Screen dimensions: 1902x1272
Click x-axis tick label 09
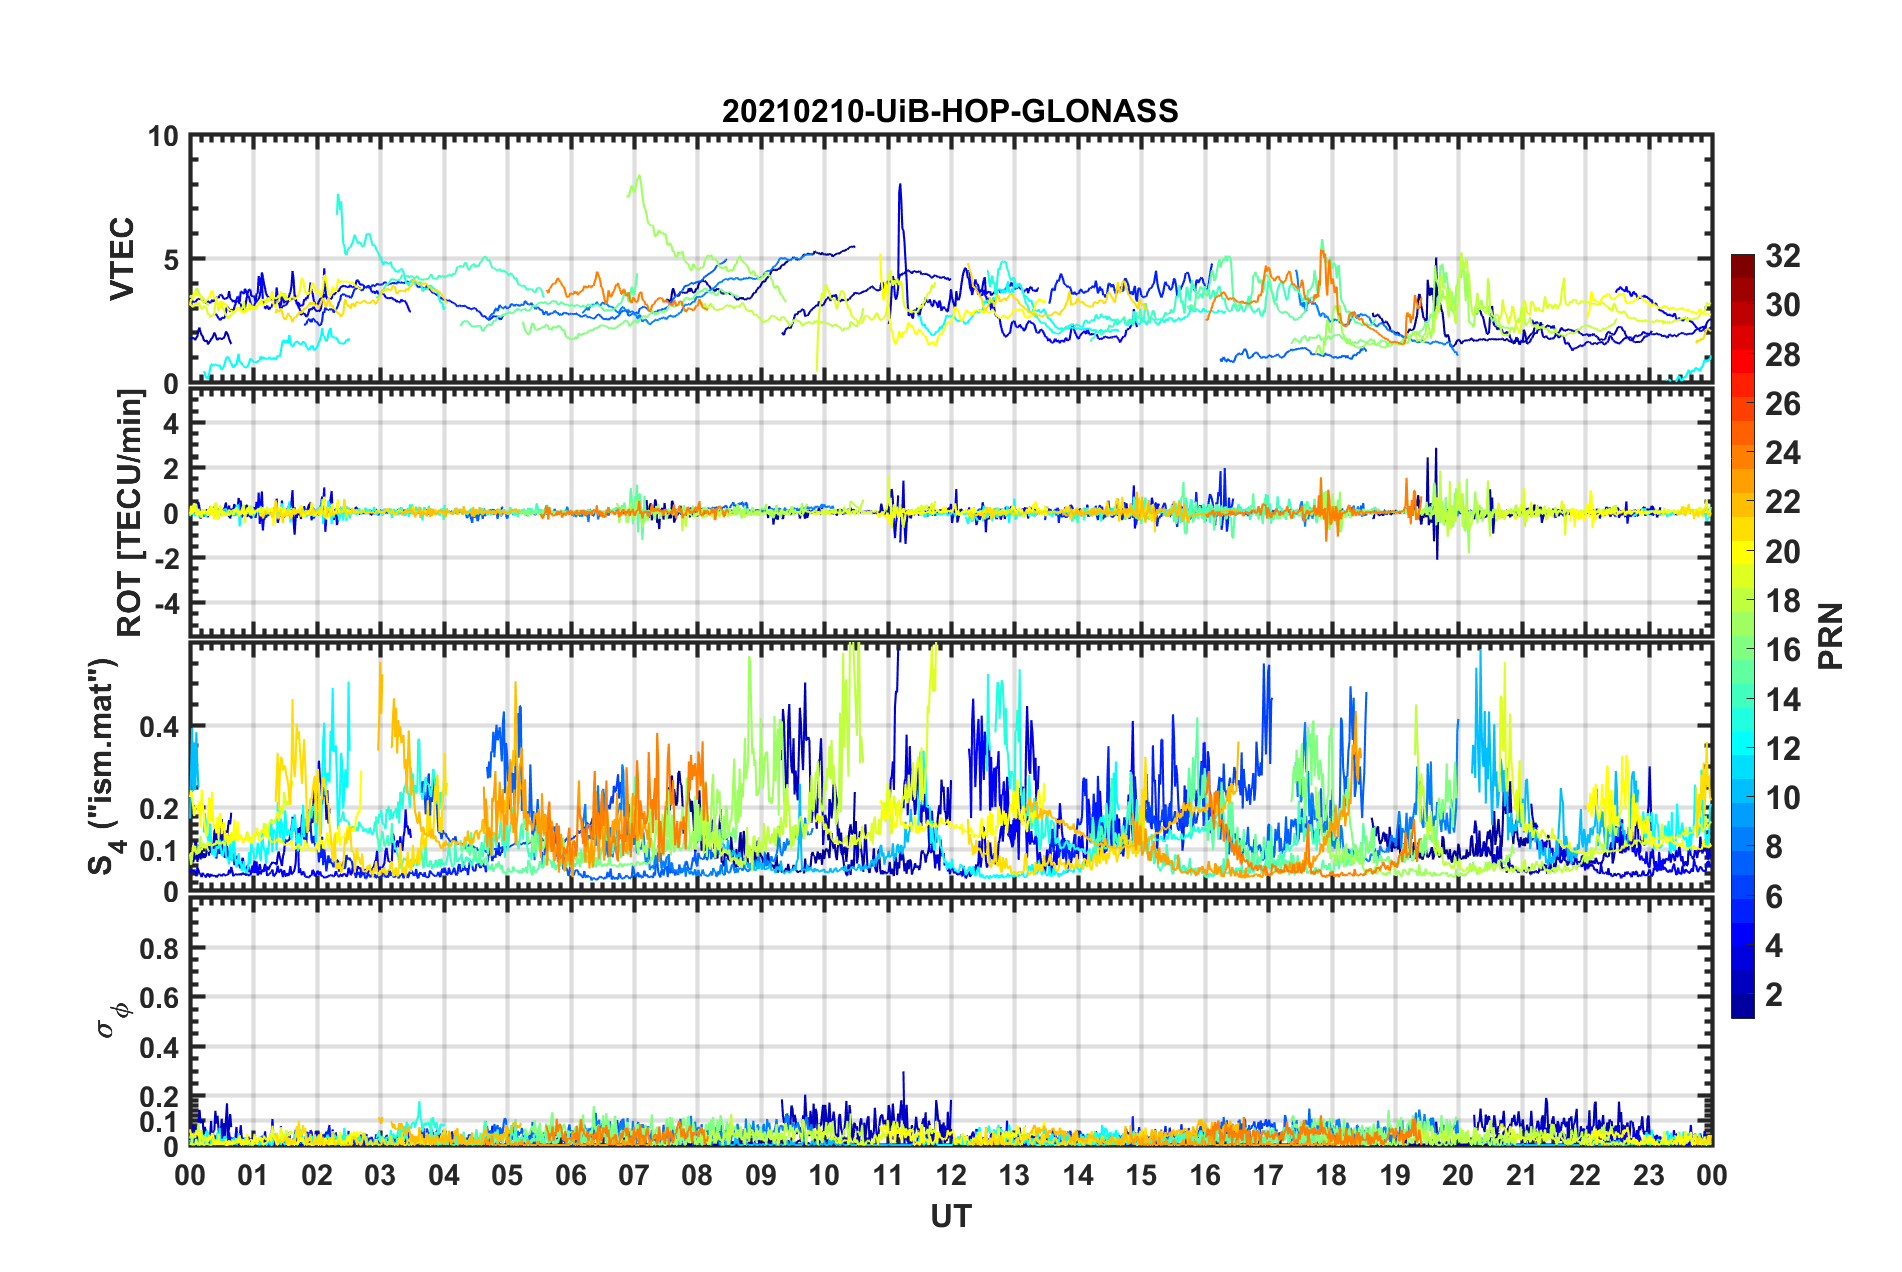[761, 1175]
